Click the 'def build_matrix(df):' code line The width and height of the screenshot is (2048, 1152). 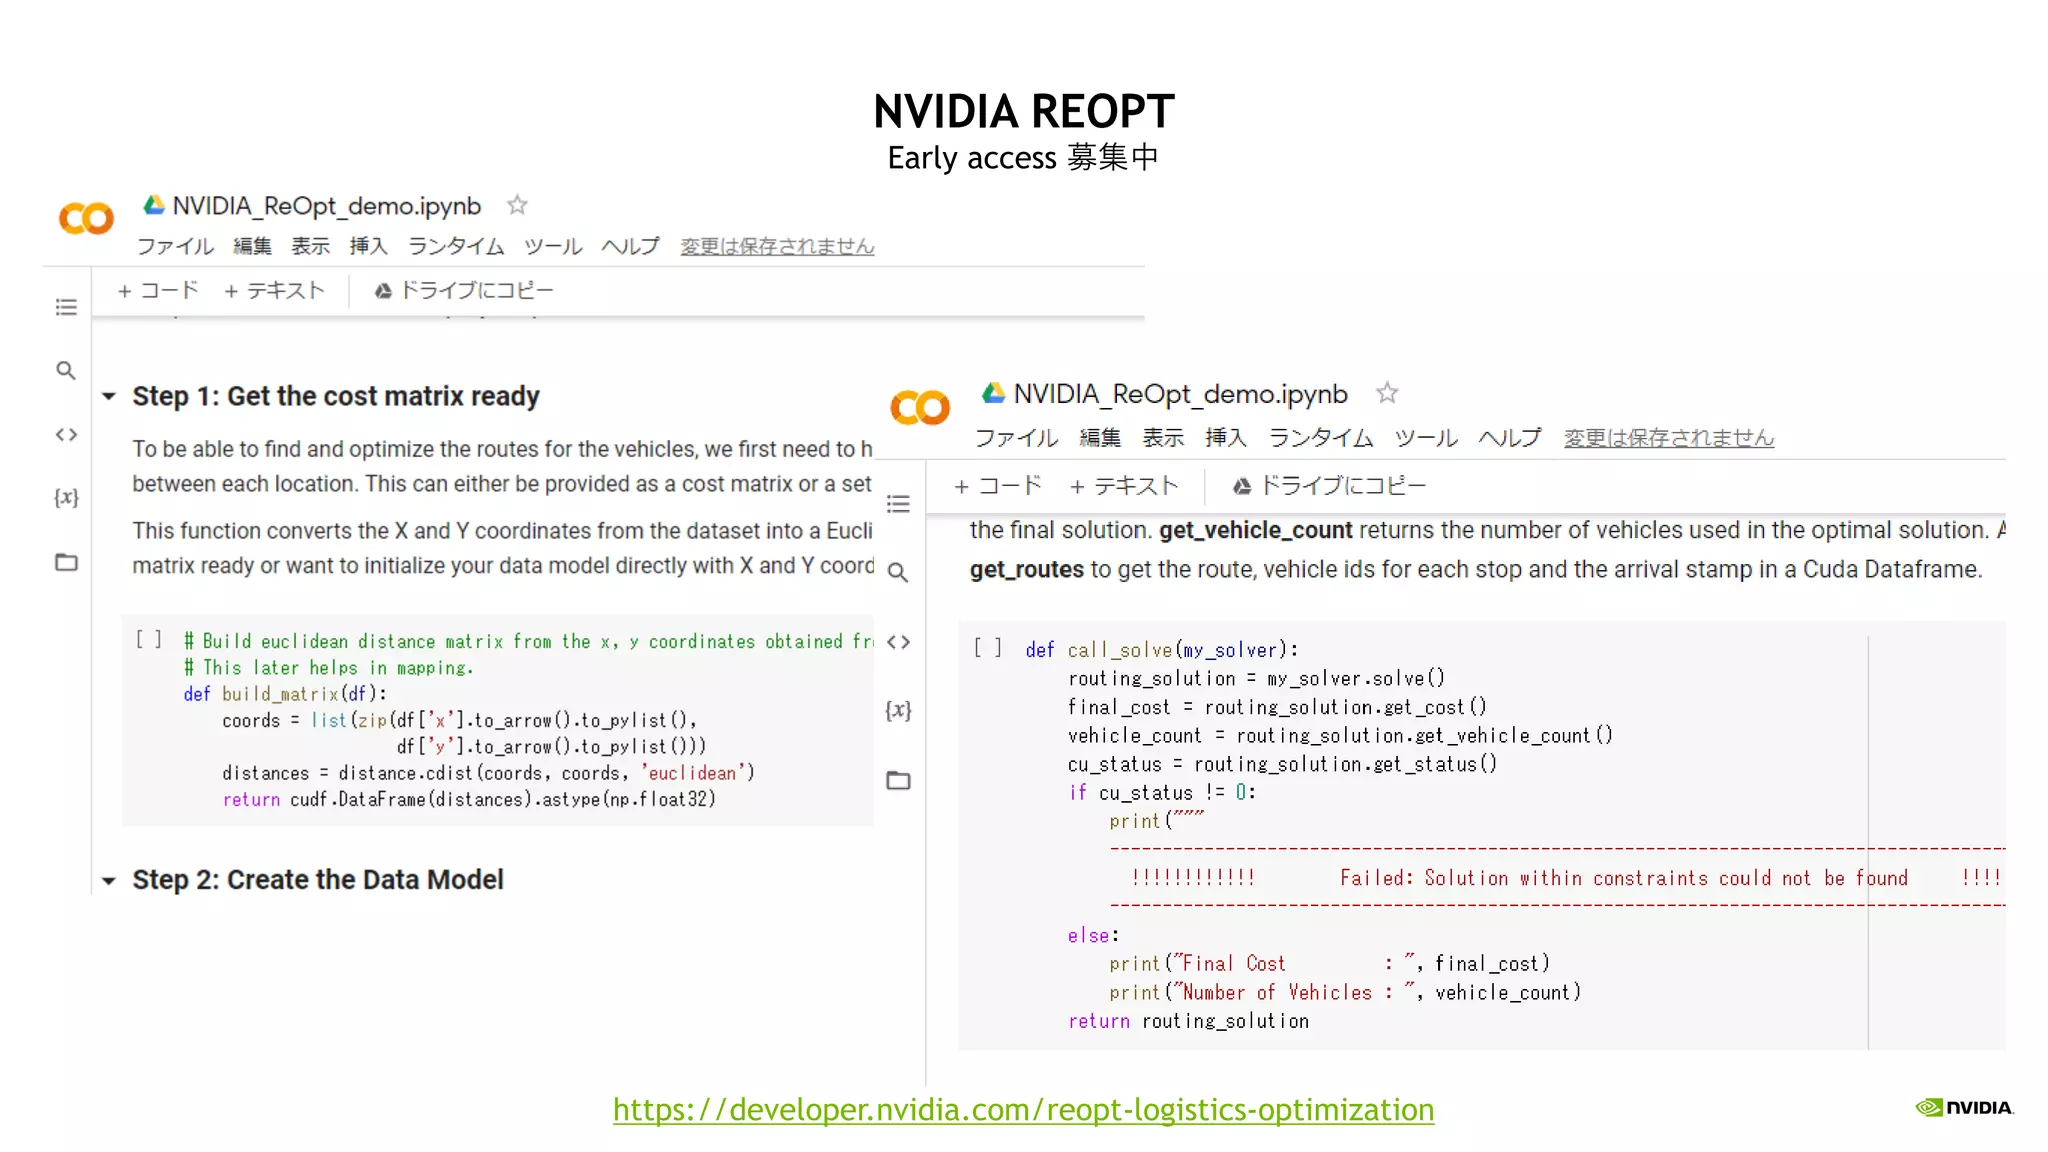coord(285,694)
